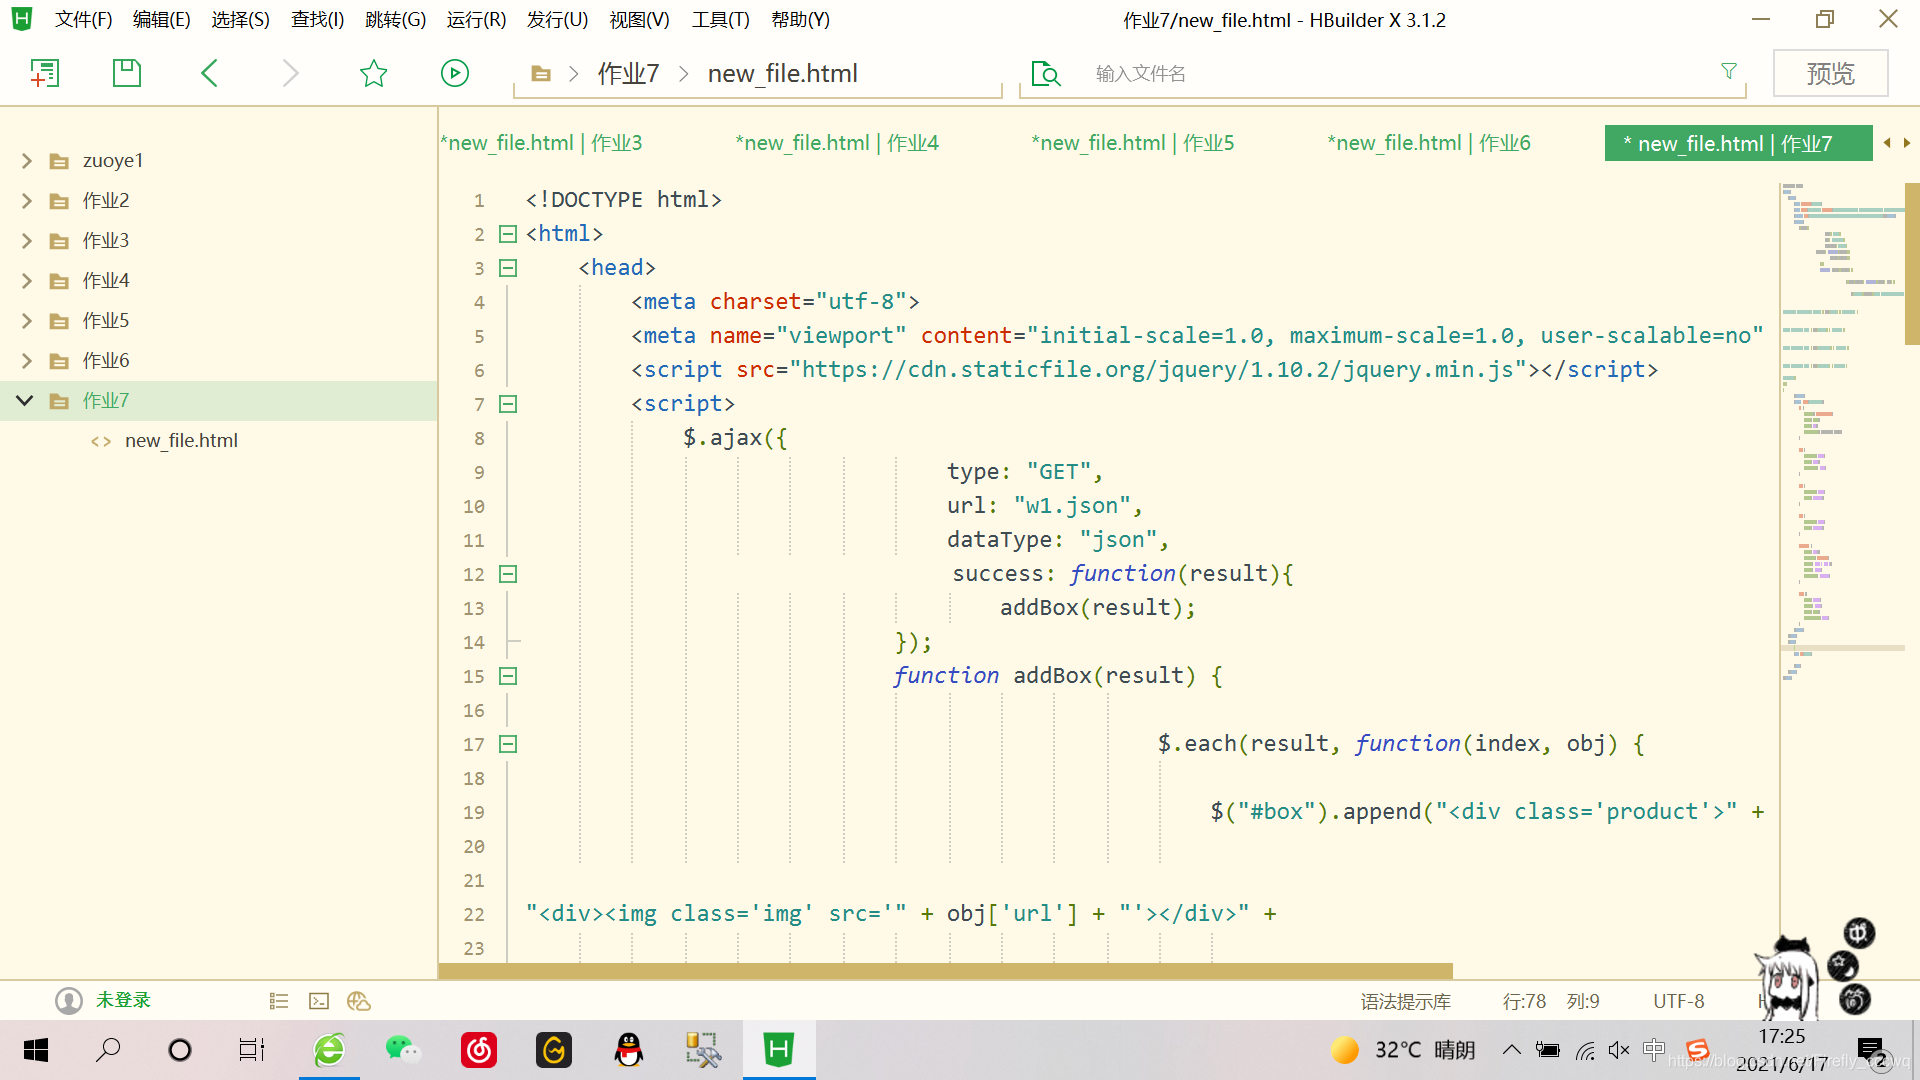The height and width of the screenshot is (1080, 1920).
Task: Click UTF-8 encoding in status bar
Action: click(1678, 1001)
